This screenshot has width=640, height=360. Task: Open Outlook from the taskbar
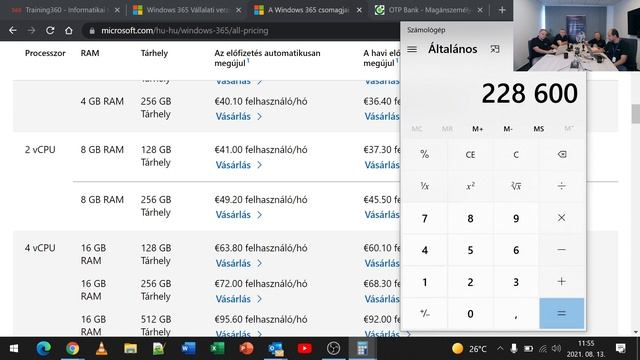pos(276,349)
